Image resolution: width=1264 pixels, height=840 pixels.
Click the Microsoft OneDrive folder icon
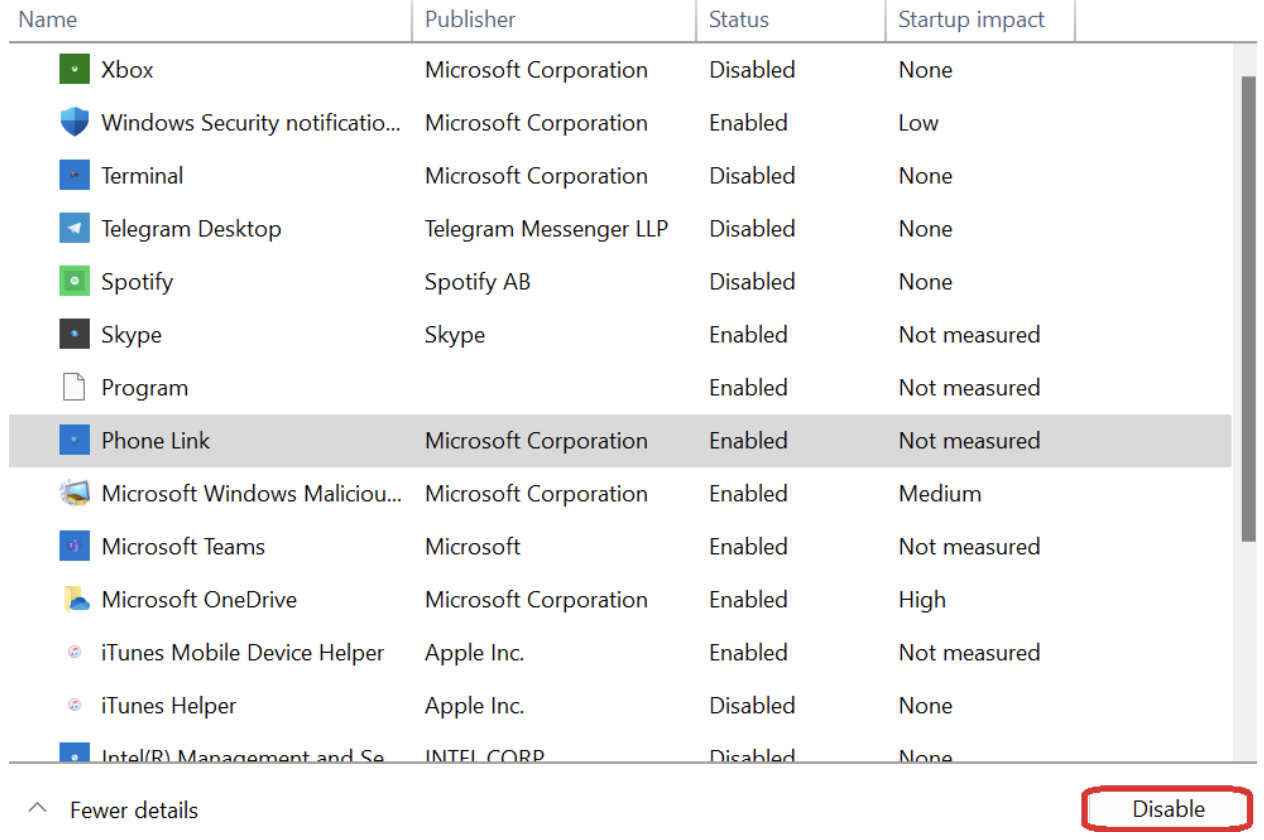(x=76, y=600)
